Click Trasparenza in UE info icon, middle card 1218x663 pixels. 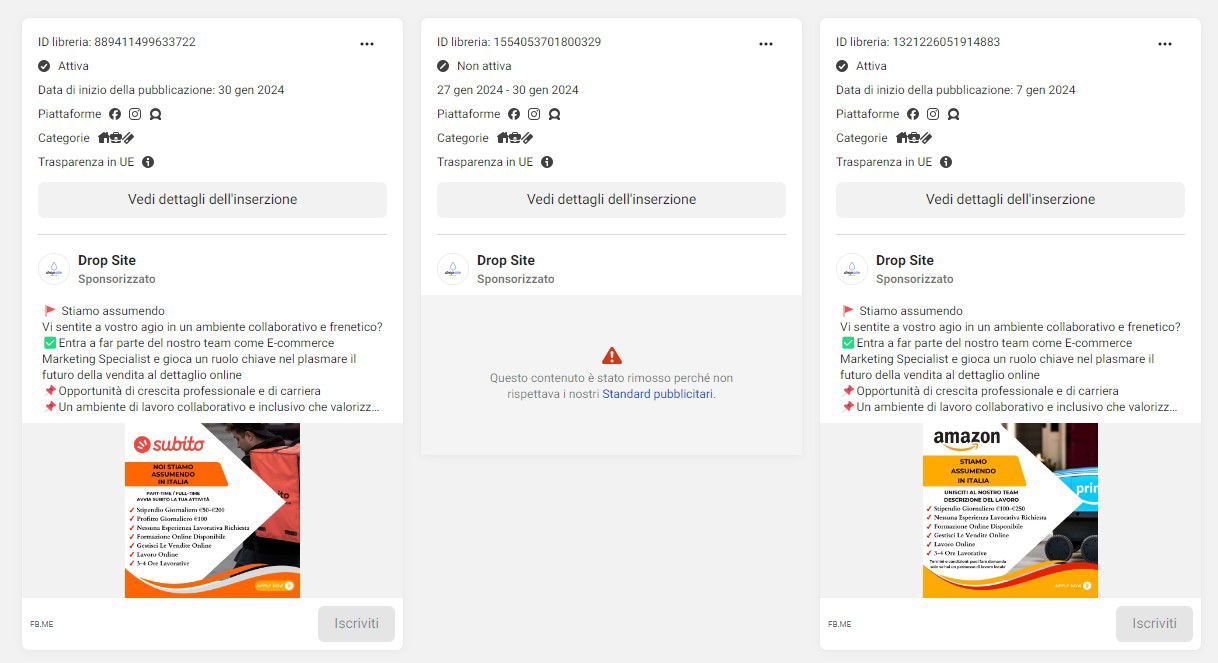coord(547,162)
